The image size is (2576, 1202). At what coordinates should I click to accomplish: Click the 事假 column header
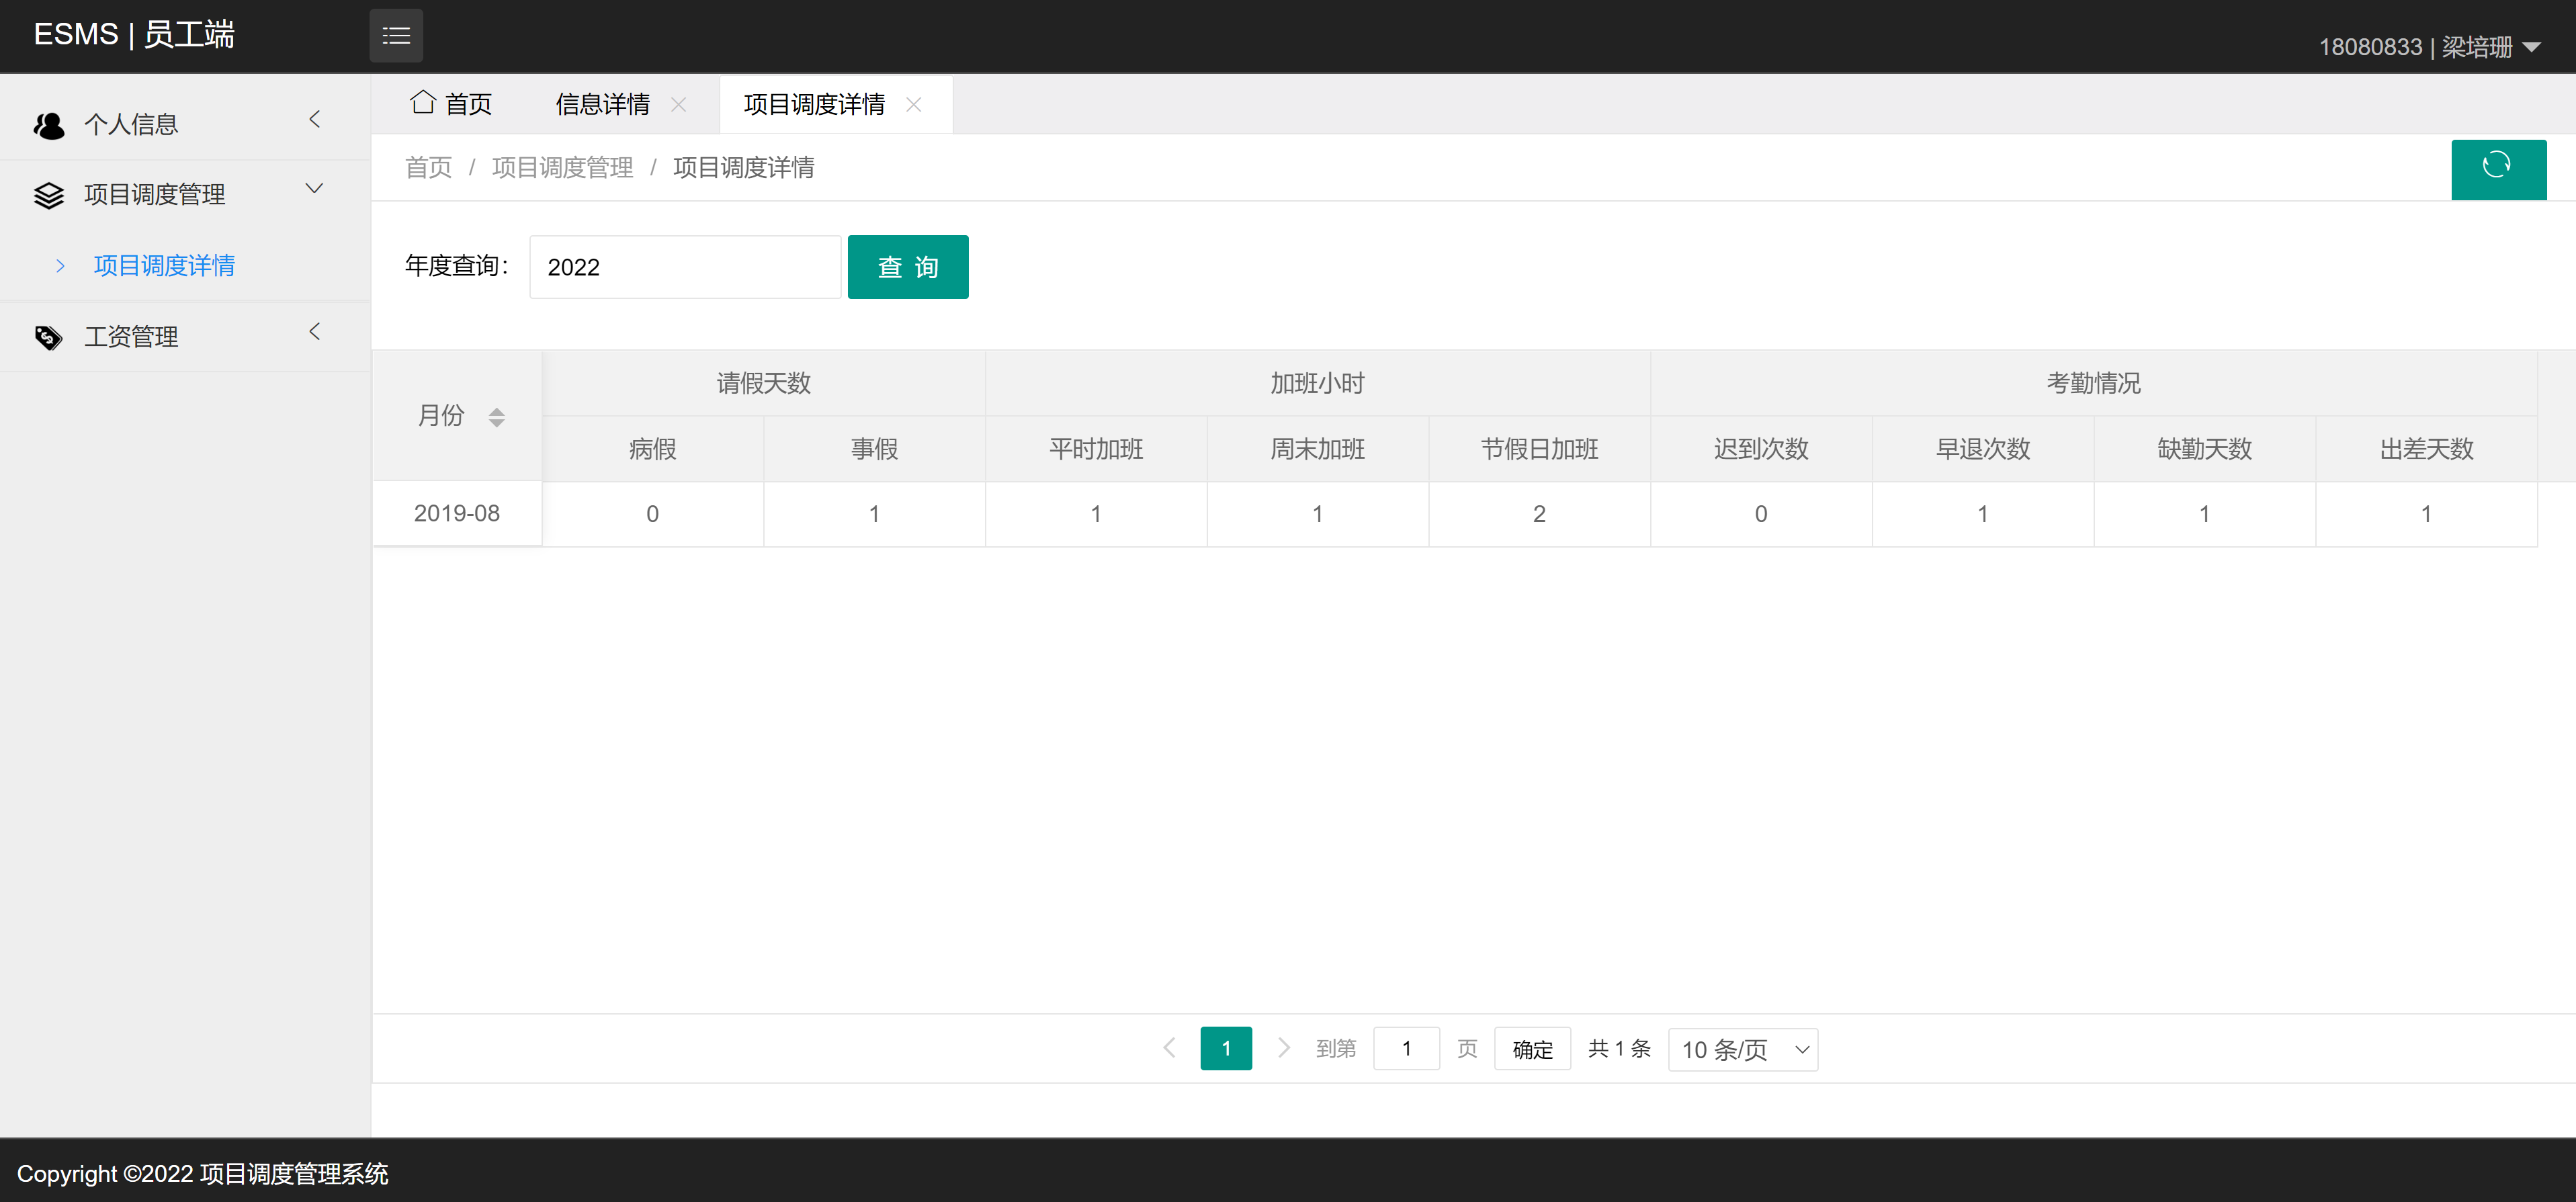pyautogui.click(x=875, y=449)
